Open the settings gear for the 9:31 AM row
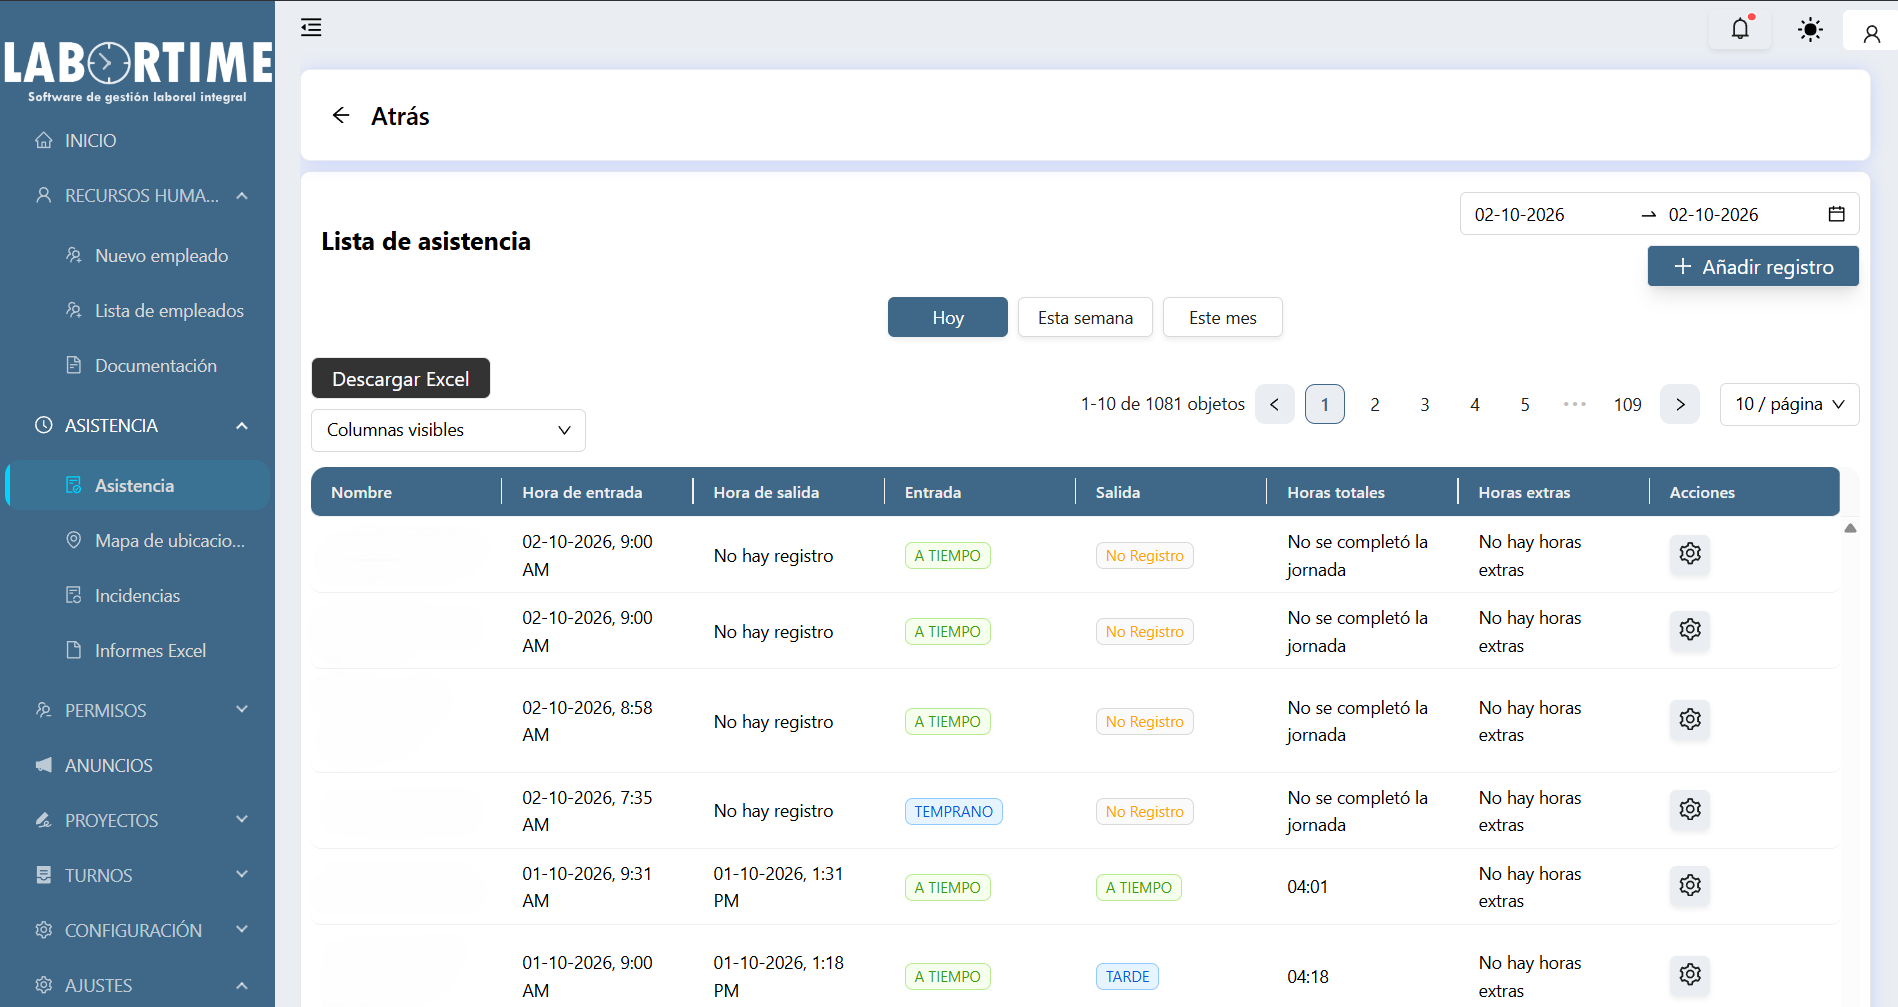The height and width of the screenshot is (1007, 1898). (1690, 885)
